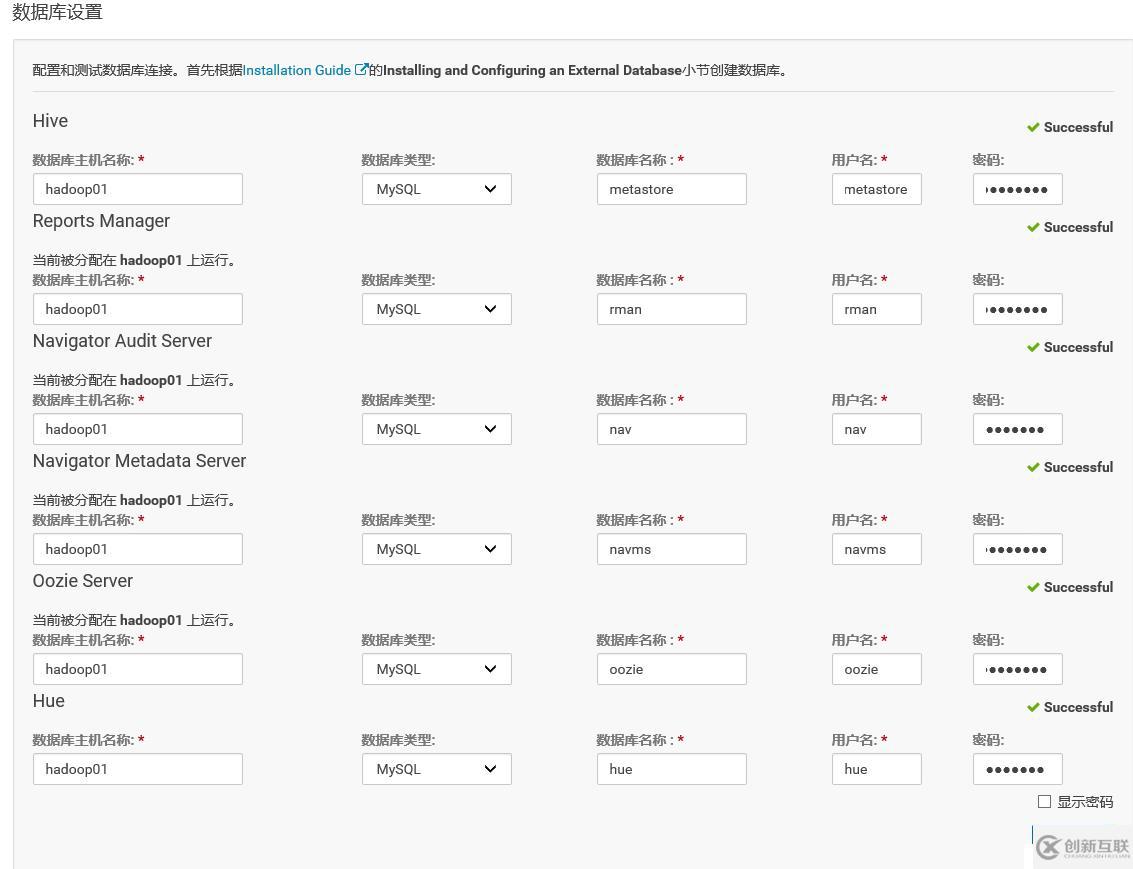Click Hue password field
The width and height of the screenshot is (1133, 869).
[1017, 769]
